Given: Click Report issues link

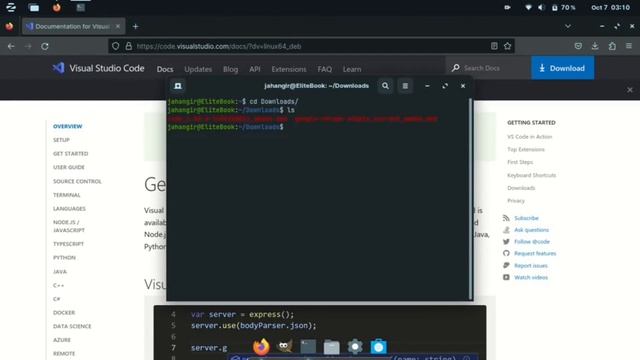Looking at the screenshot, I should click(x=531, y=265).
